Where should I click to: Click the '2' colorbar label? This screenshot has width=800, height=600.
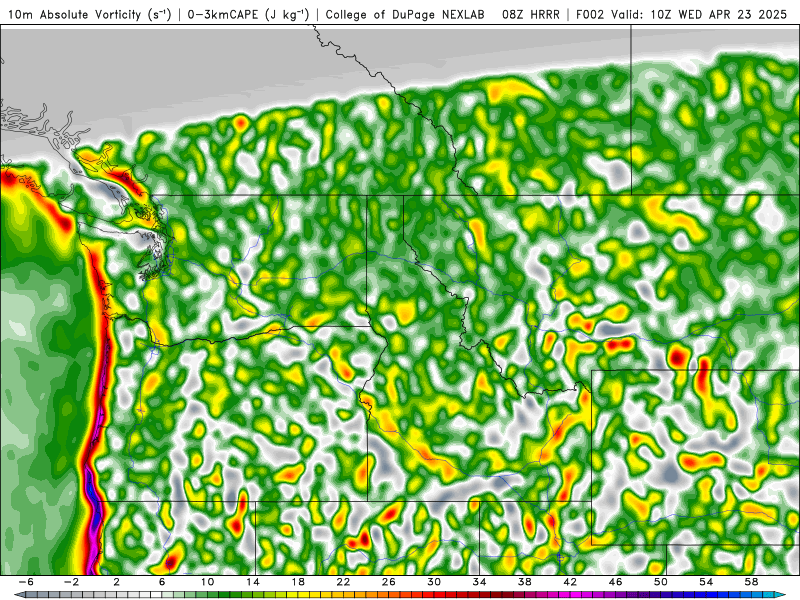tap(116, 582)
